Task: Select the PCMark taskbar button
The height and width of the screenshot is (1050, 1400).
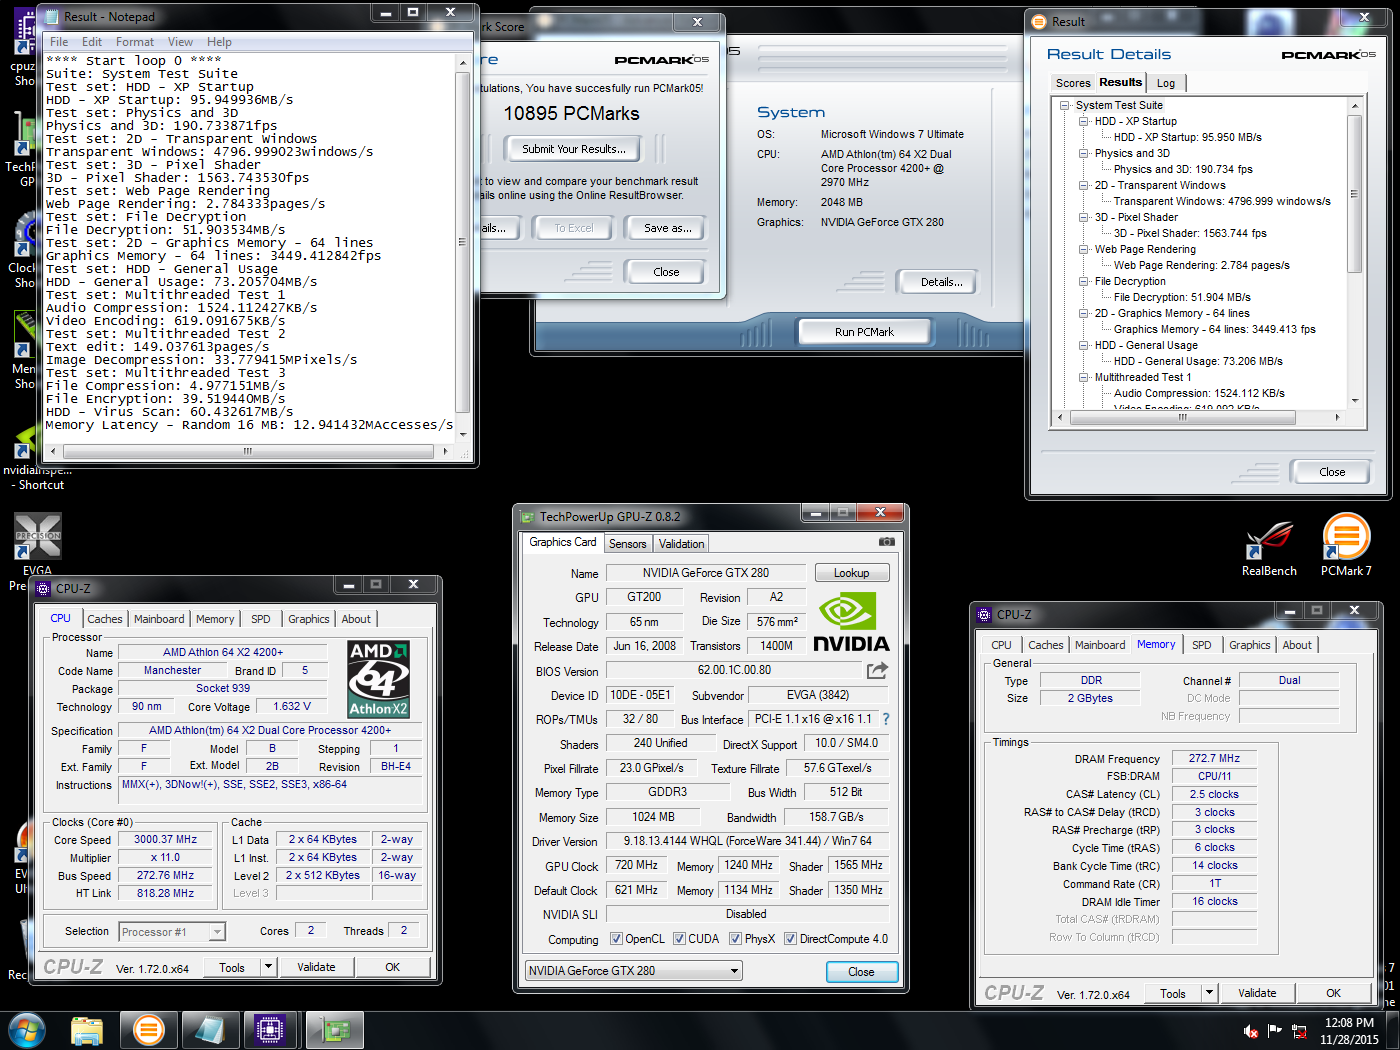Action: 149,1030
